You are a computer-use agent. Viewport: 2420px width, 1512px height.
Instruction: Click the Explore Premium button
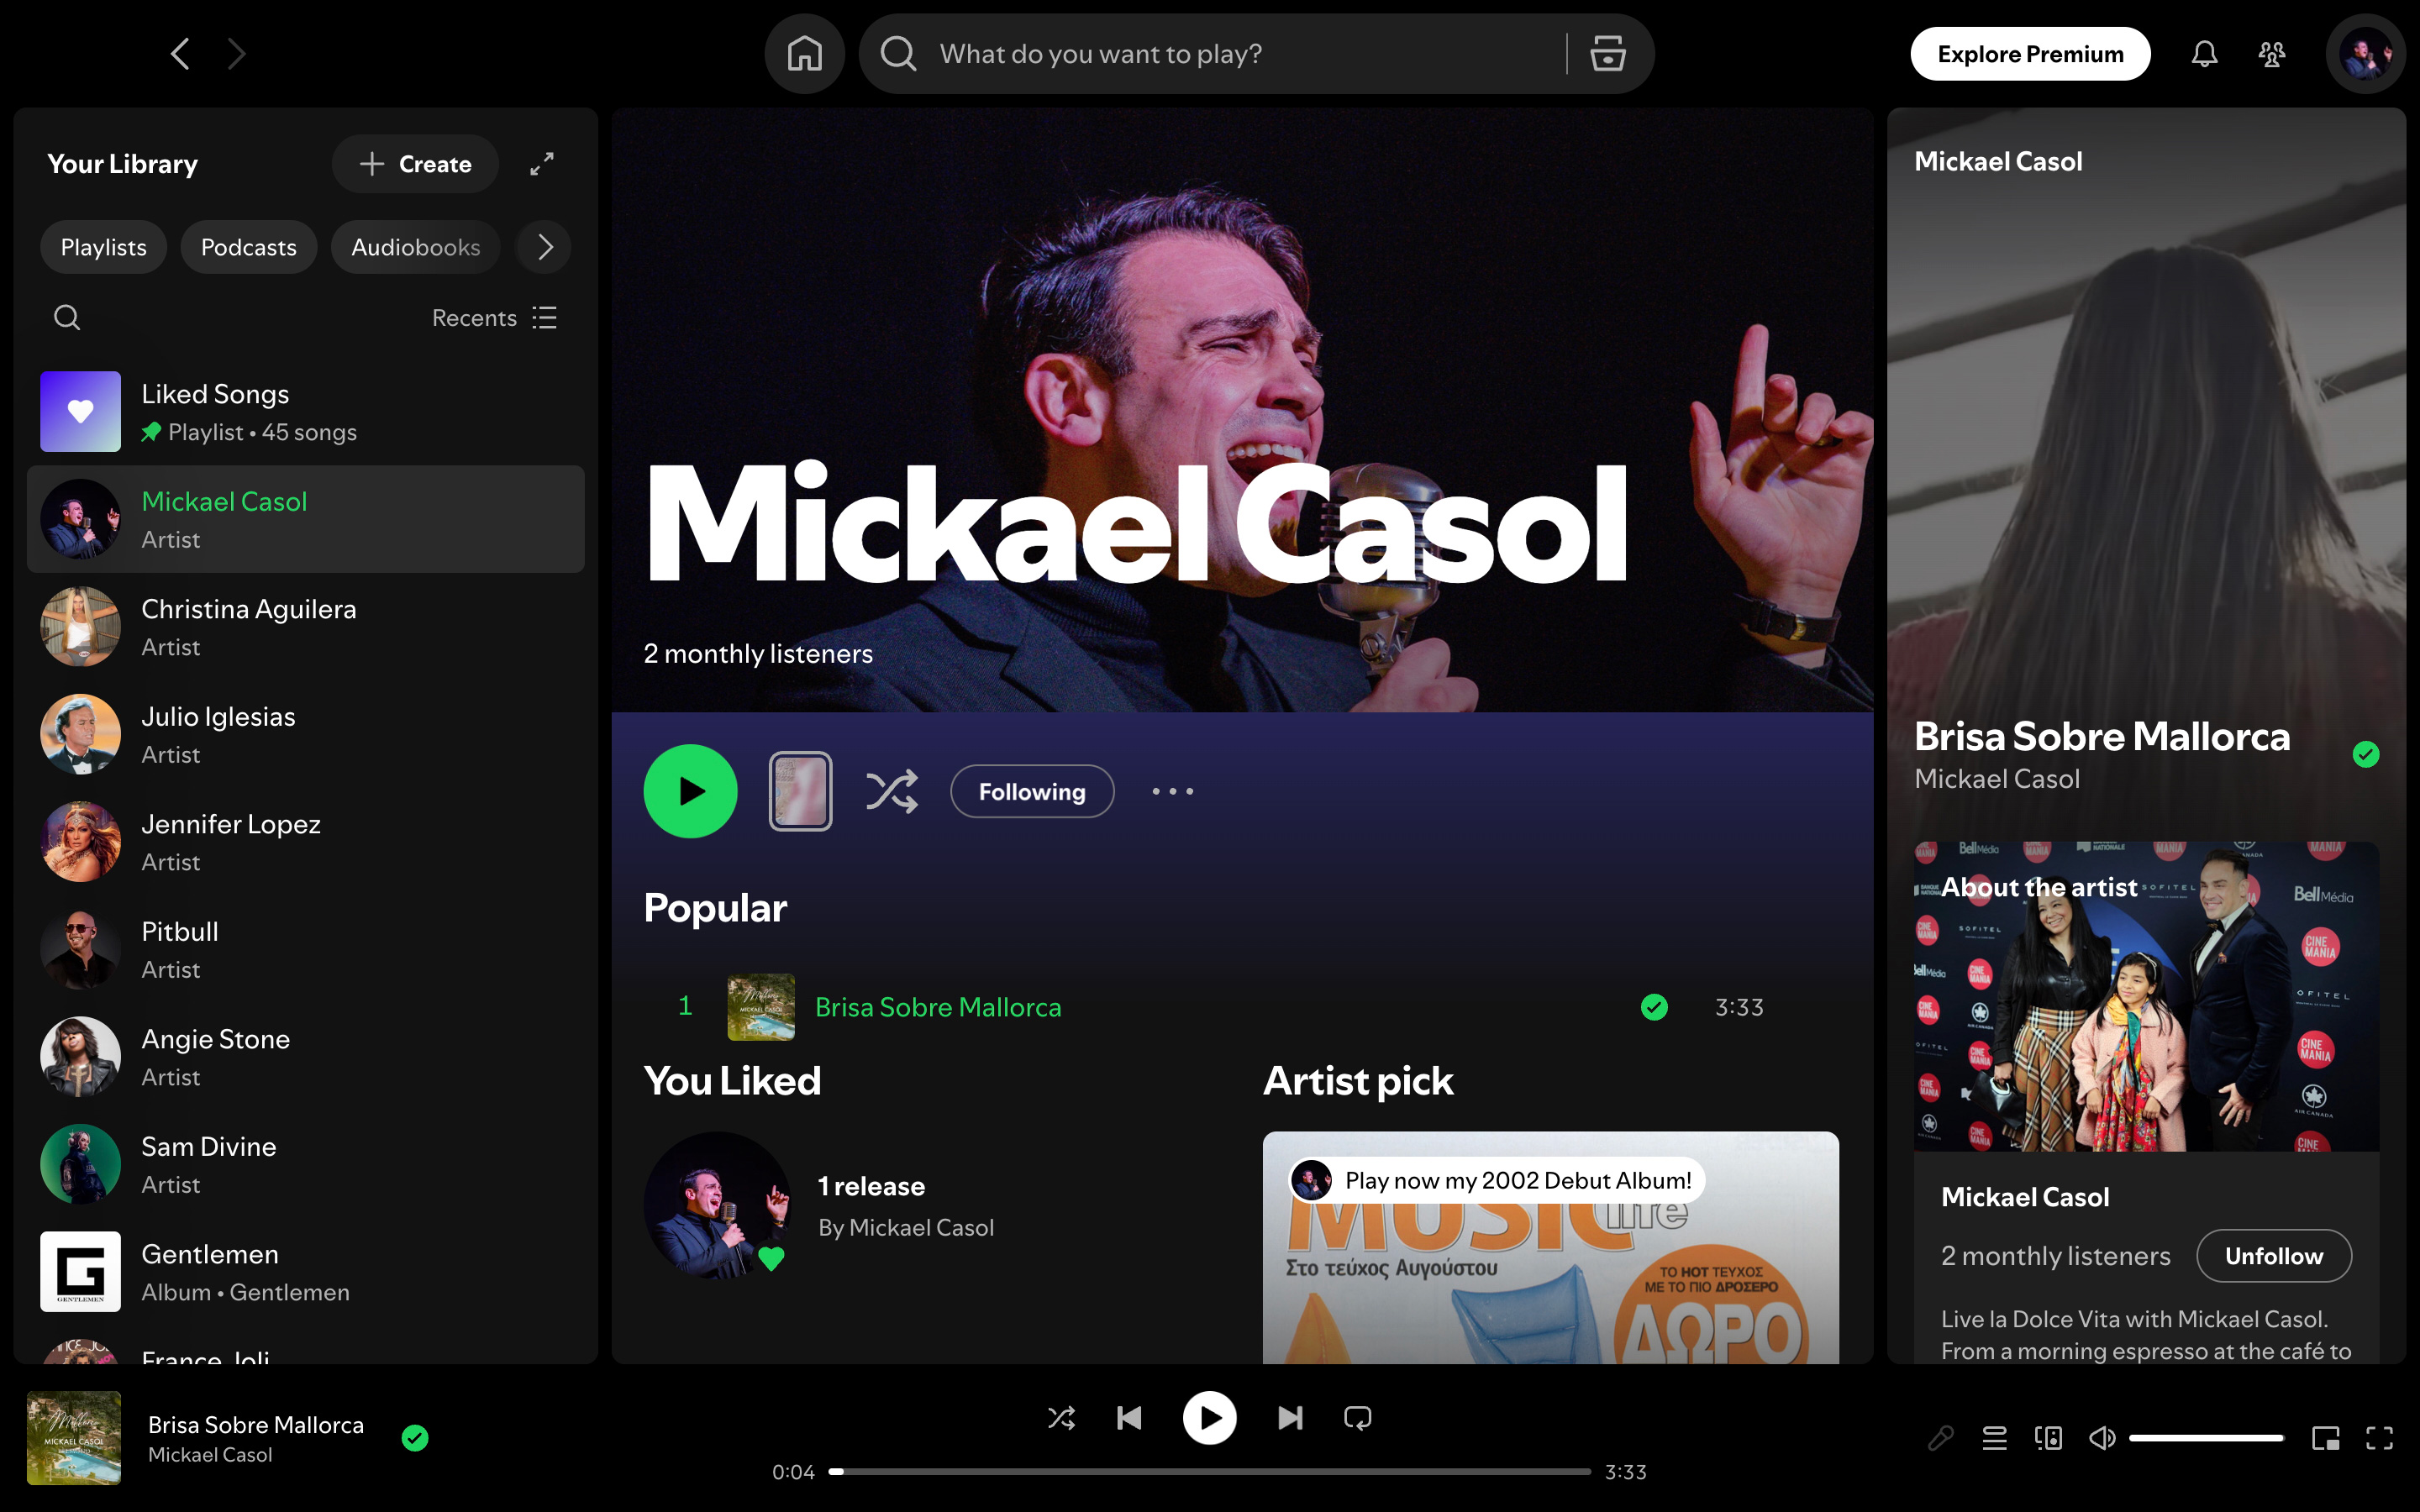(x=2030, y=53)
